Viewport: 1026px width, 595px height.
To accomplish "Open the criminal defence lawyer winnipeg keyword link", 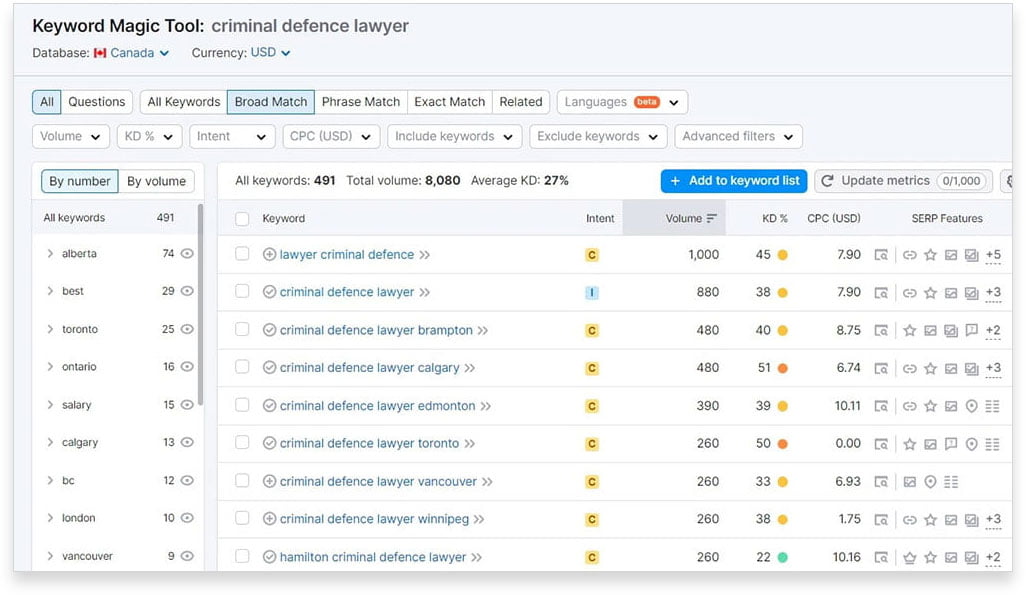I will coord(370,518).
